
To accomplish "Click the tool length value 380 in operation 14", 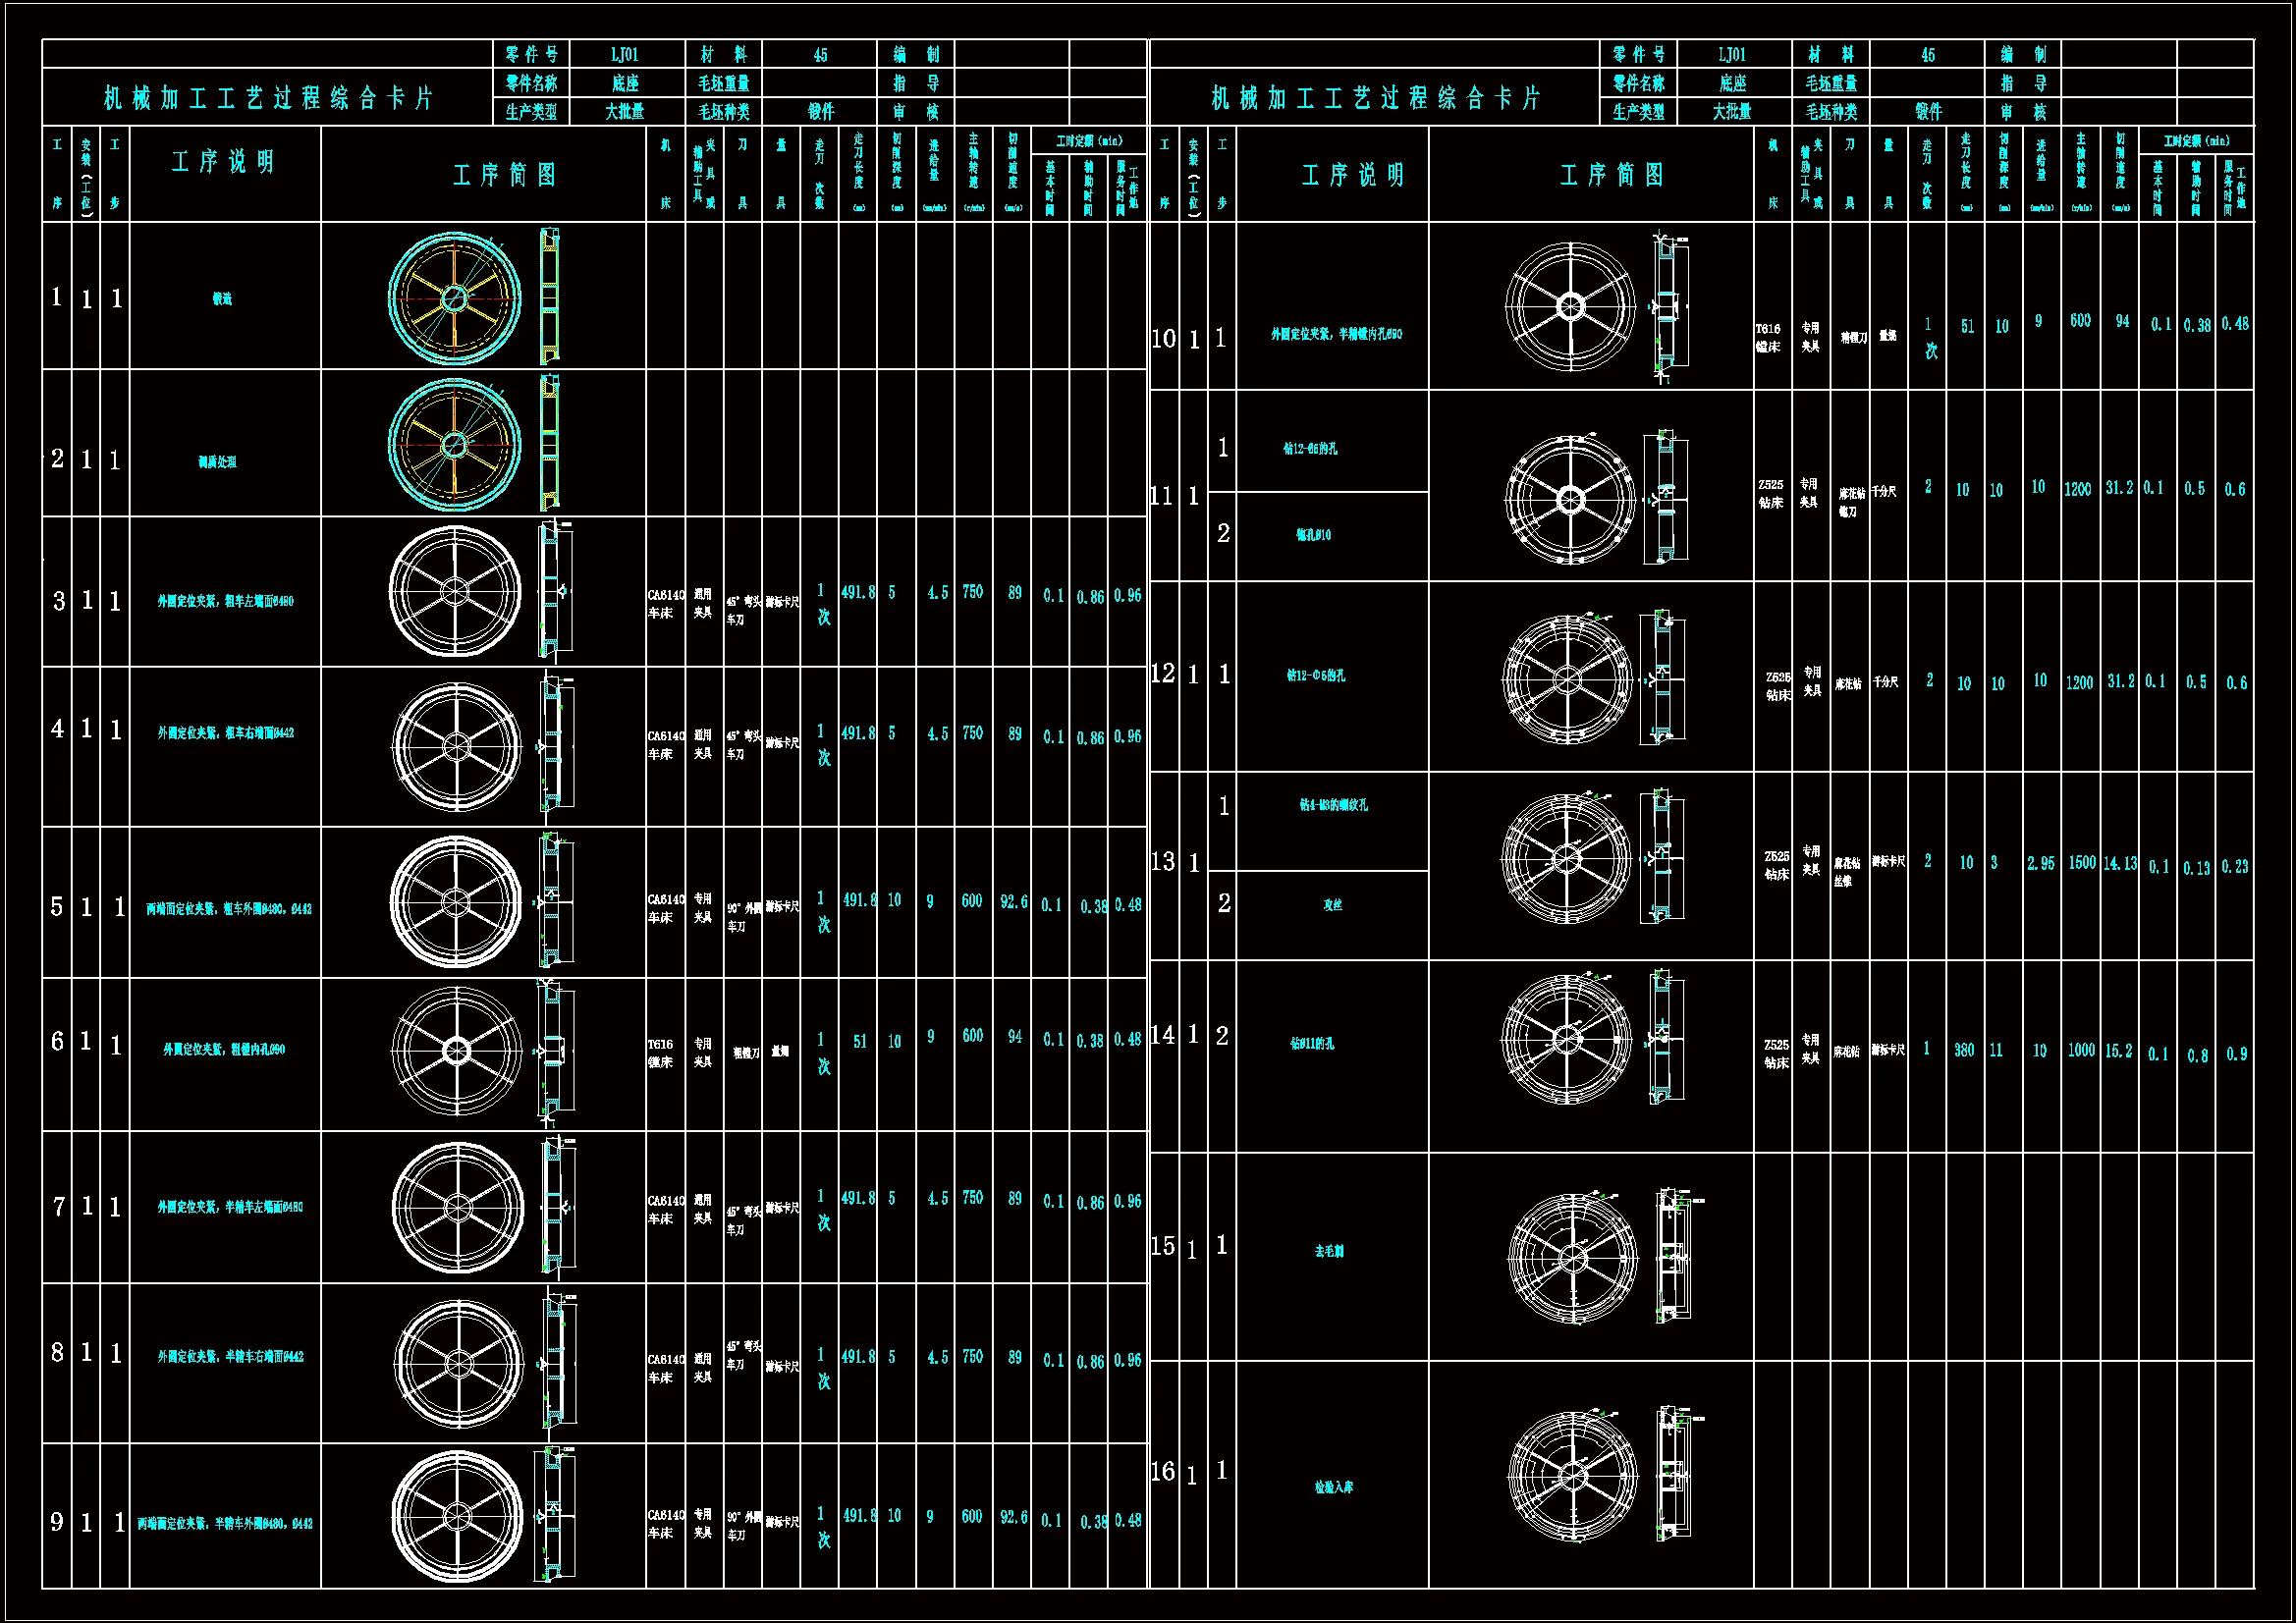I will click(1964, 1050).
